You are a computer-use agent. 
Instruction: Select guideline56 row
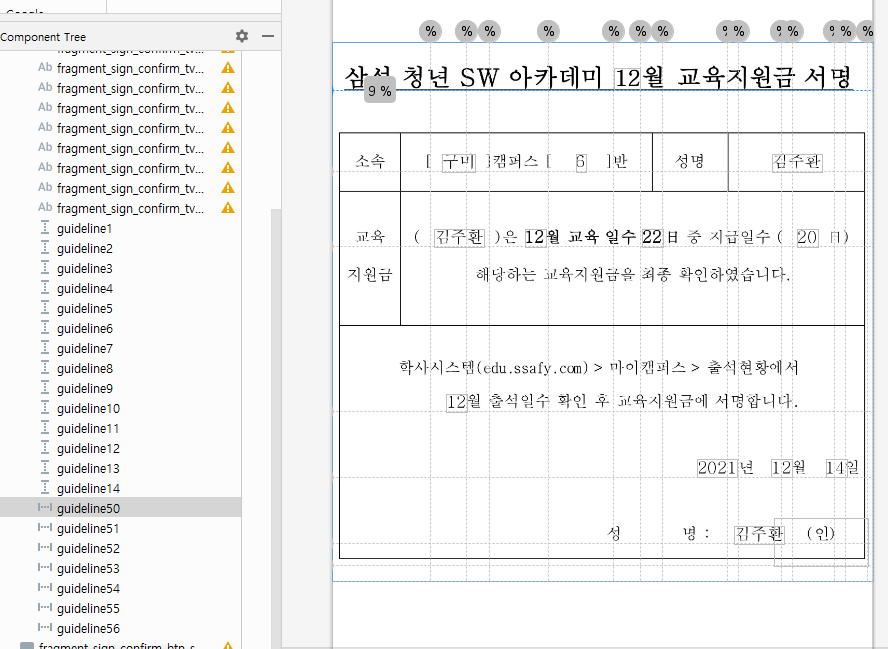[120, 628]
